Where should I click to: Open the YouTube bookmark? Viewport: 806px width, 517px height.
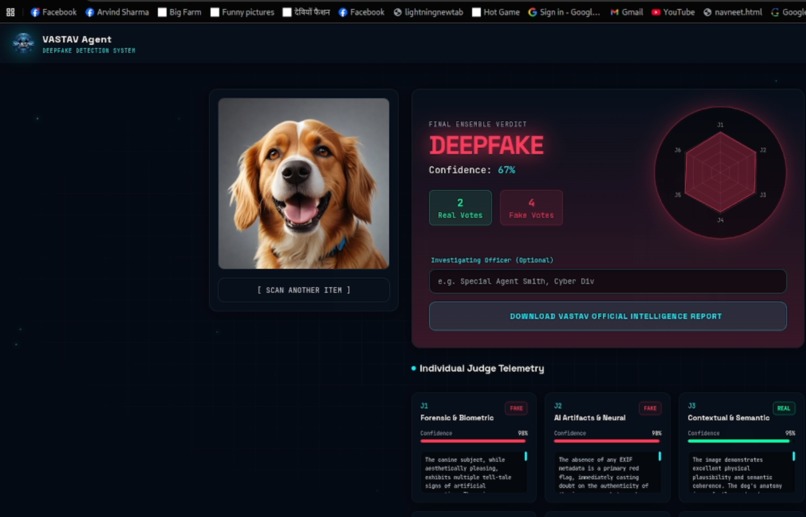point(673,12)
